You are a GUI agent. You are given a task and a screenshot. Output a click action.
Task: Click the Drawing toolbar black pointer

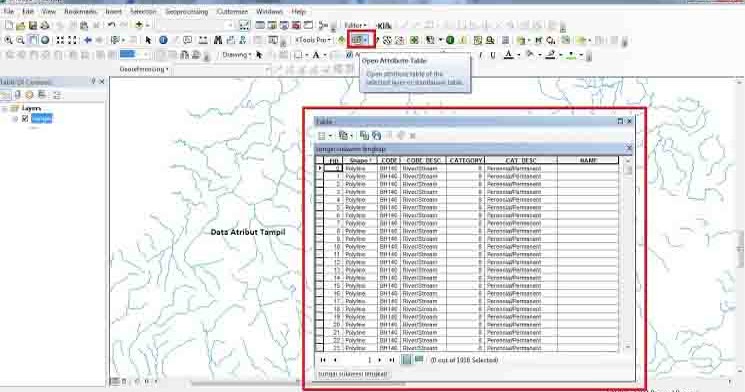coord(259,55)
